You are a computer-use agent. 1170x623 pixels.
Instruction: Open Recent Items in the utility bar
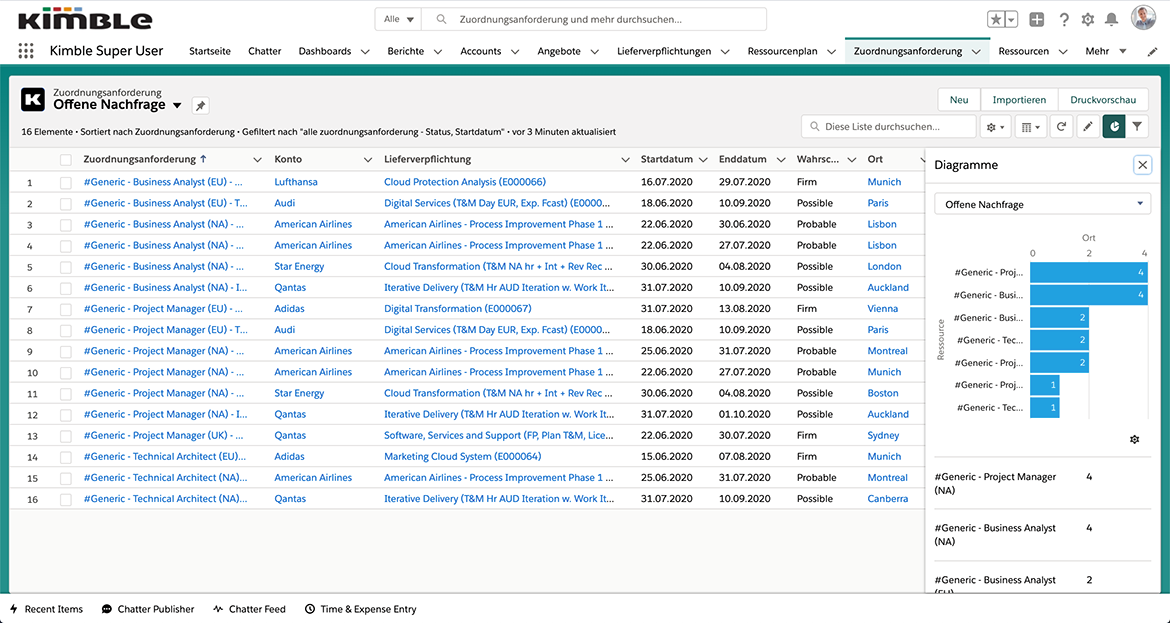pos(46,609)
